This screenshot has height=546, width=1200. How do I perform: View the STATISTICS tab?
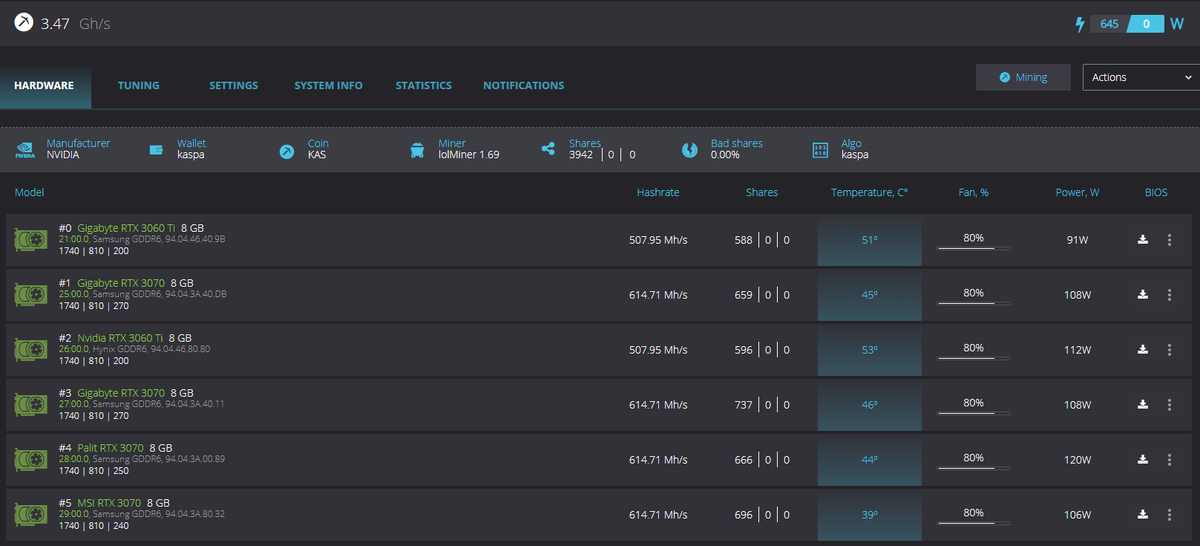click(x=423, y=86)
